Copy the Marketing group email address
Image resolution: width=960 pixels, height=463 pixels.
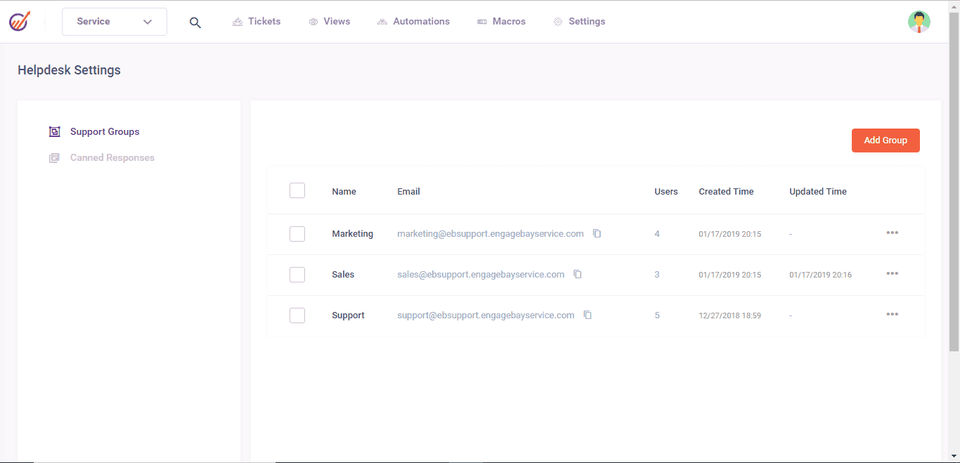pos(597,234)
